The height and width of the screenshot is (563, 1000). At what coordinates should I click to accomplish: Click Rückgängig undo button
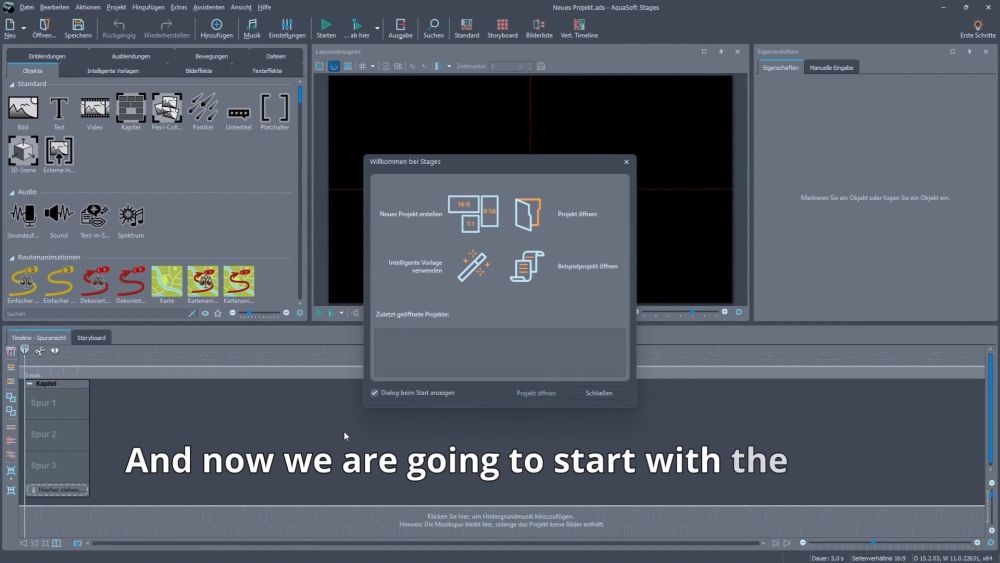pos(119,28)
